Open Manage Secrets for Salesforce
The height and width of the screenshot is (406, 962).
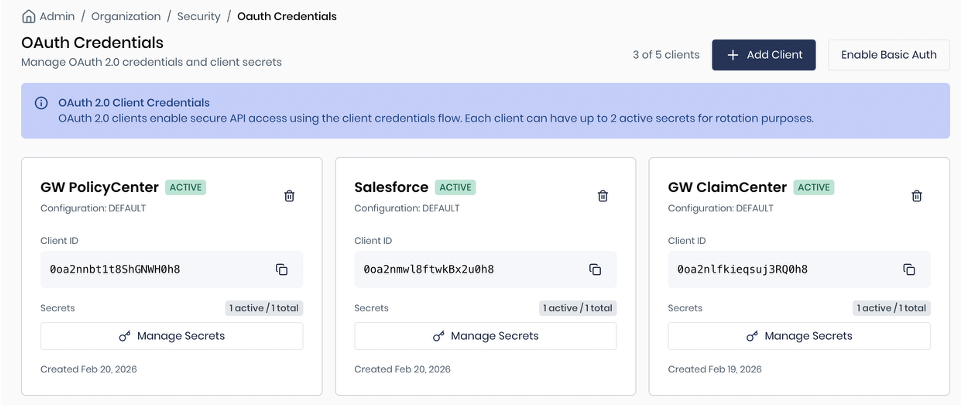tap(485, 336)
